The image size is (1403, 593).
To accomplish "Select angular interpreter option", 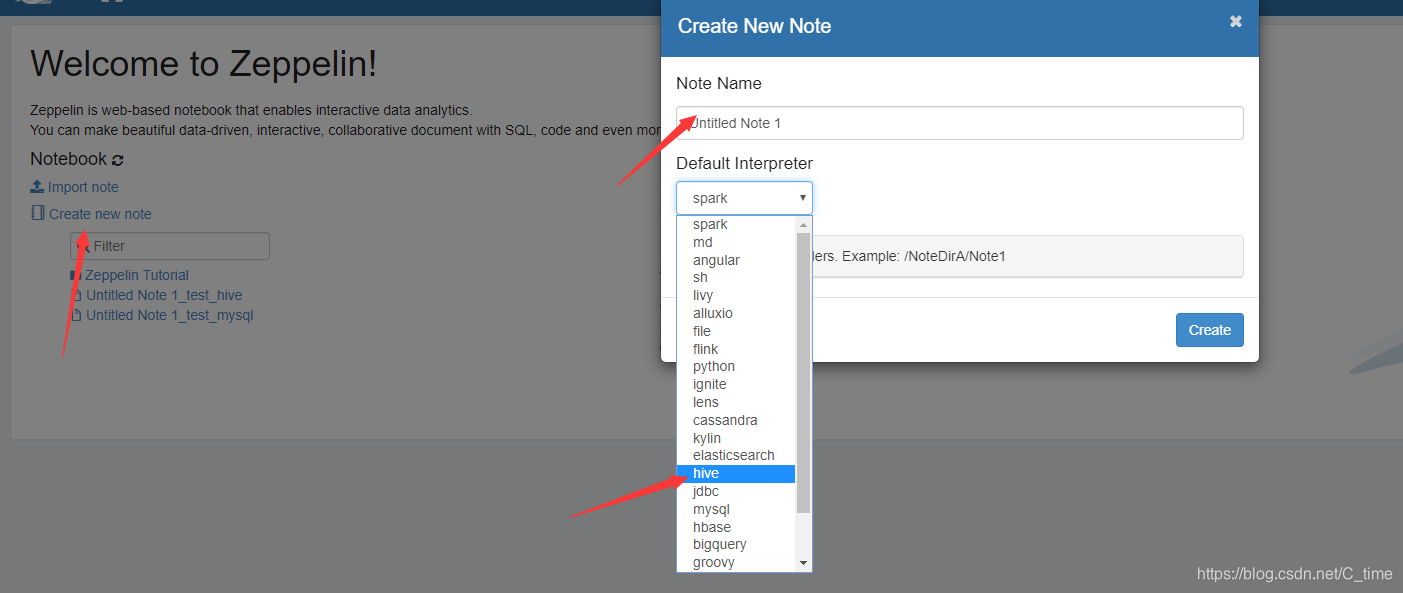I will tap(736, 260).
